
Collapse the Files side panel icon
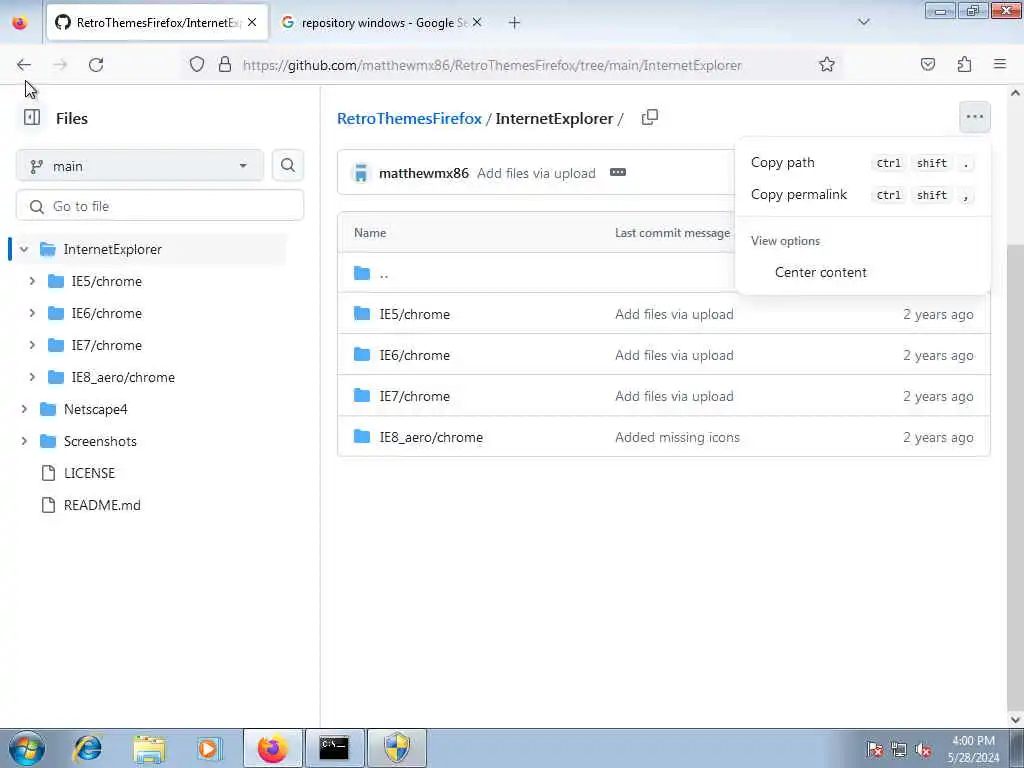coord(32,118)
